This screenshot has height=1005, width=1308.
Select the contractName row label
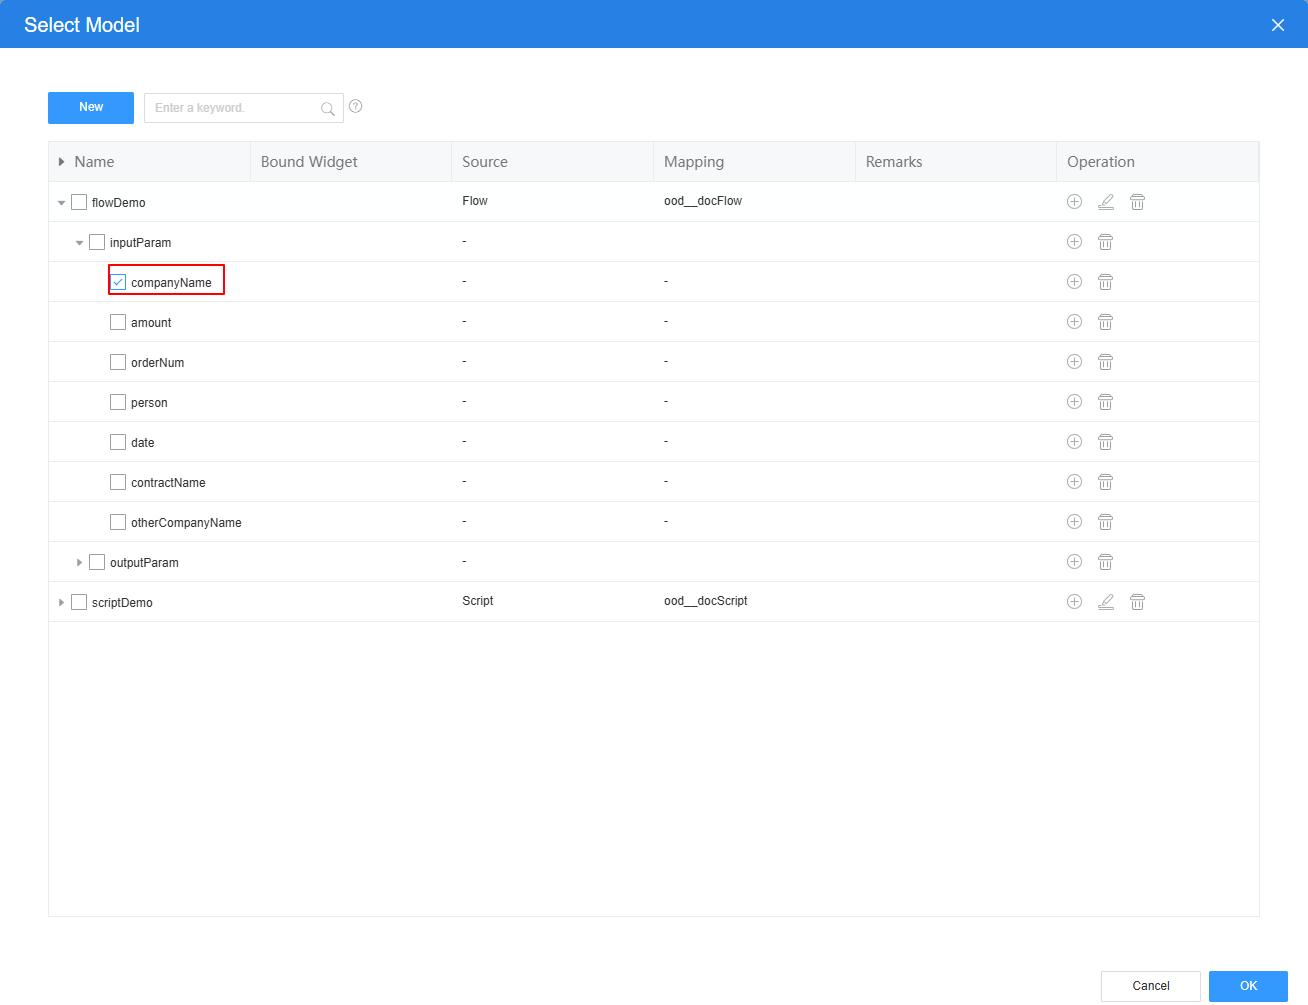pyautogui.click(x=168, y=482)
